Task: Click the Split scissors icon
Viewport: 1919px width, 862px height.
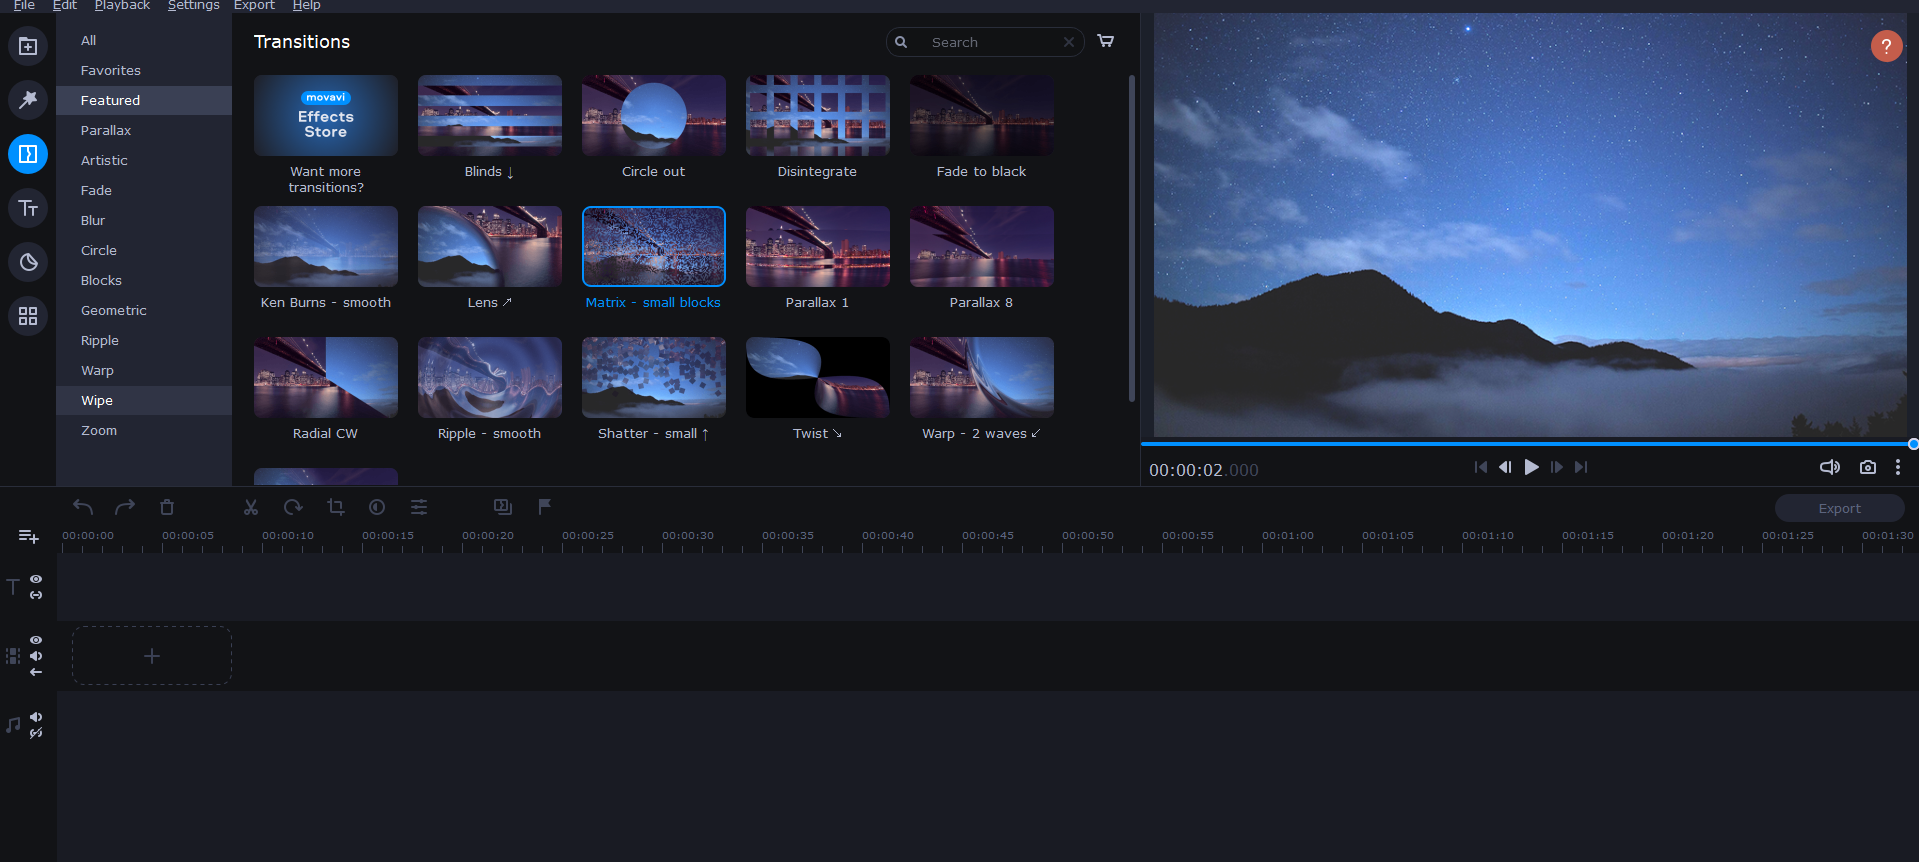Action: (251, 507)
